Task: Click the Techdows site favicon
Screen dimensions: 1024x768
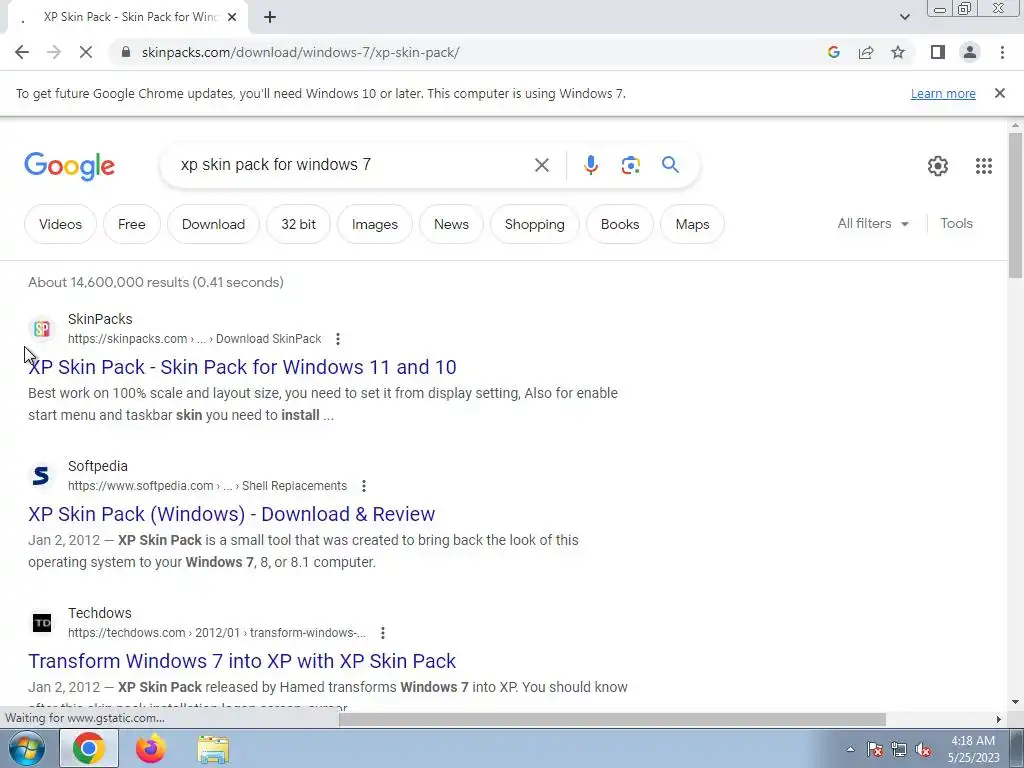Action: pyautogui.click(x=42, y=622)
